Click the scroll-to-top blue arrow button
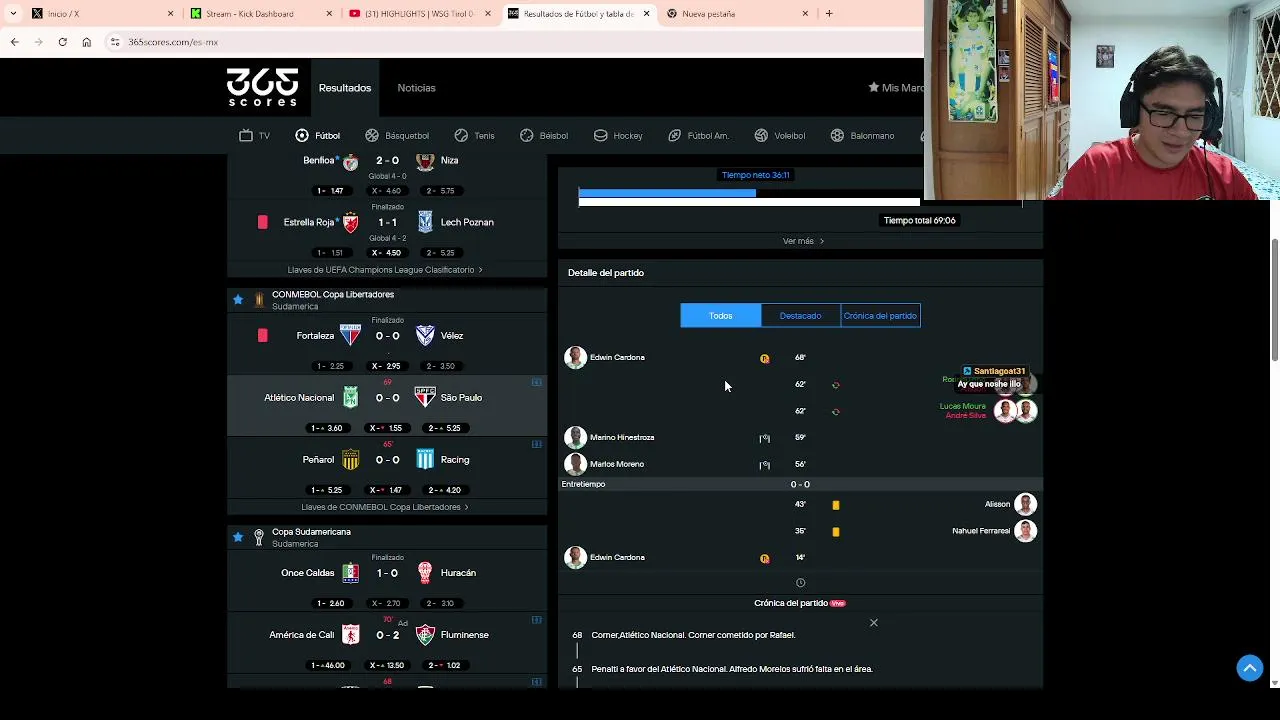Image resolution: width=1280 pixels, height=720 pixels. [x=1249, y=668]
